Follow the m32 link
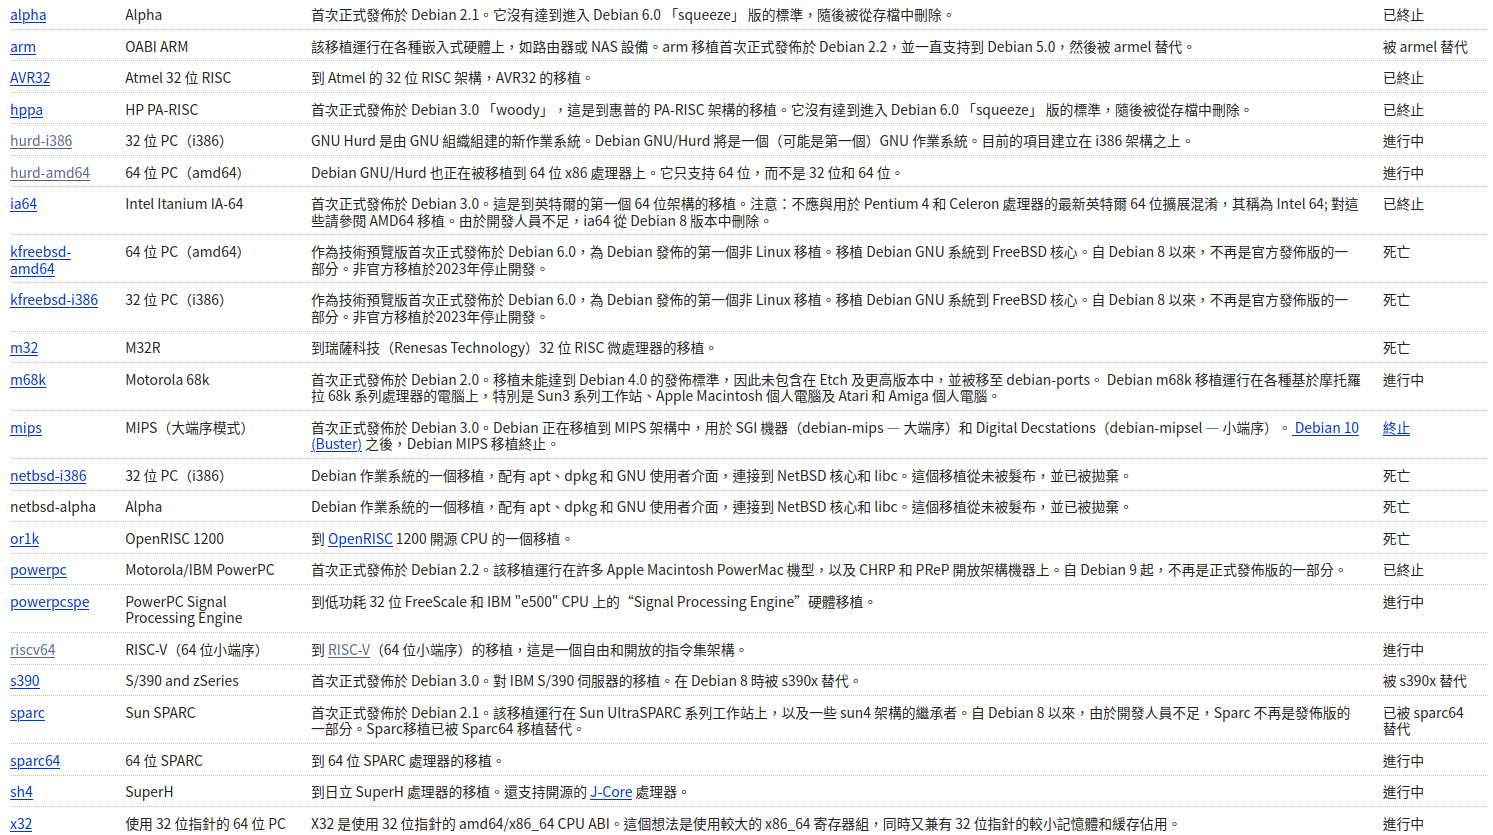Viewport: 1493px width, 835px height. point(24,348)
